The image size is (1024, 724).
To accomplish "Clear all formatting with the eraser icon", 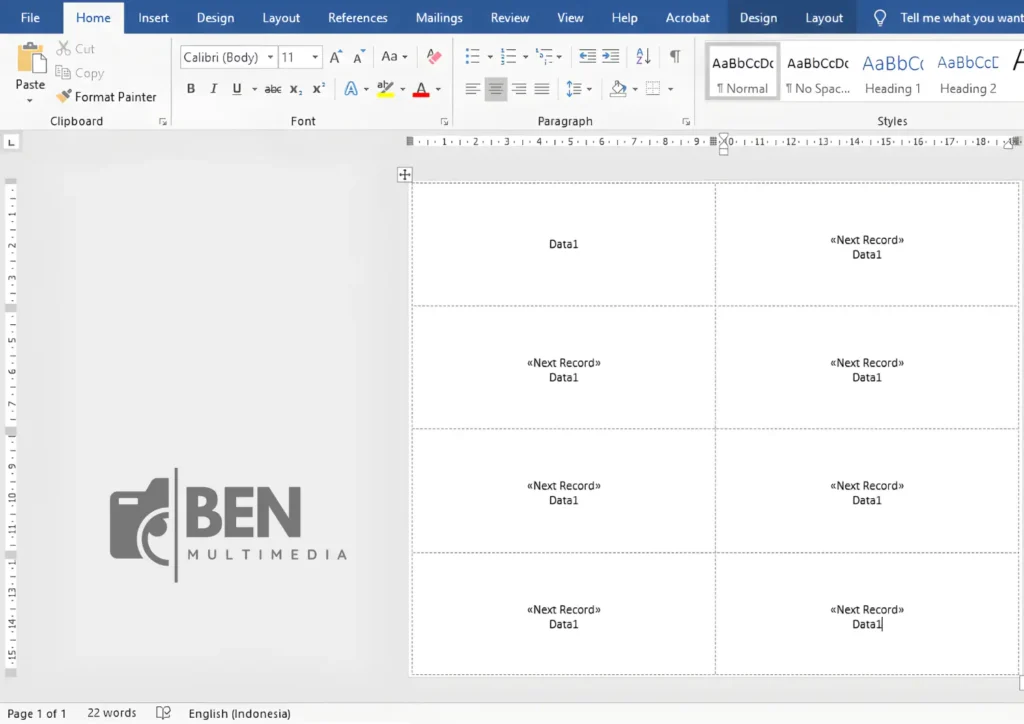I will click(432, 57).
